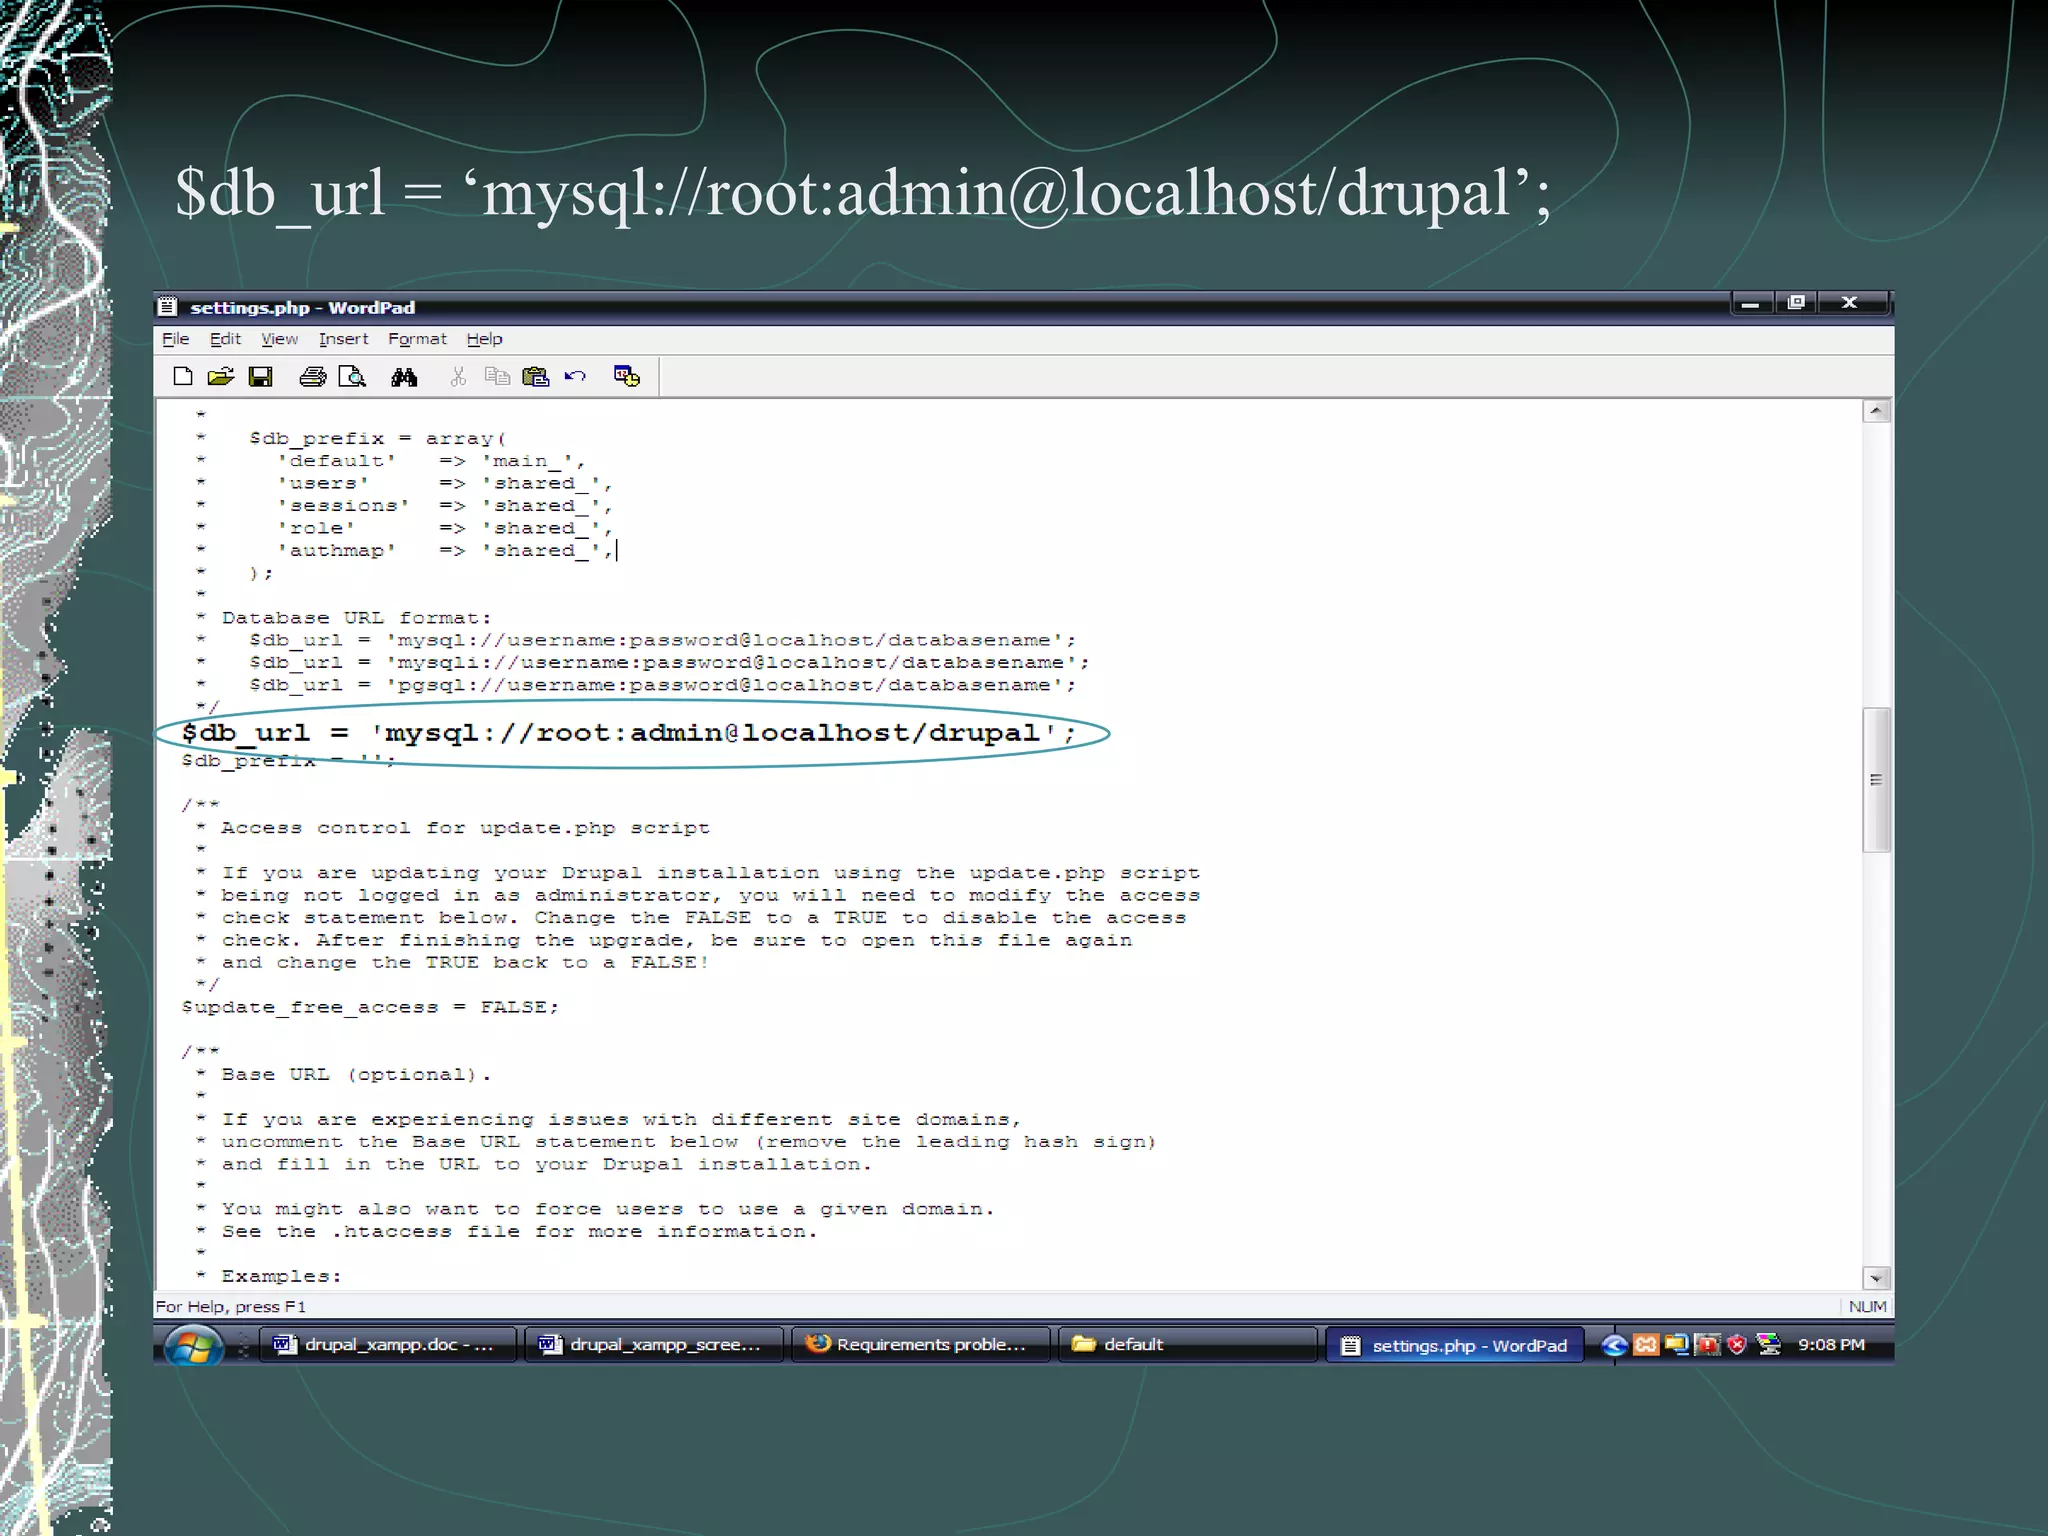Click the vertical scrollbar thumb
Image resolution: width=2048 pixels, height=1536 pixels.
(1876, 780)
